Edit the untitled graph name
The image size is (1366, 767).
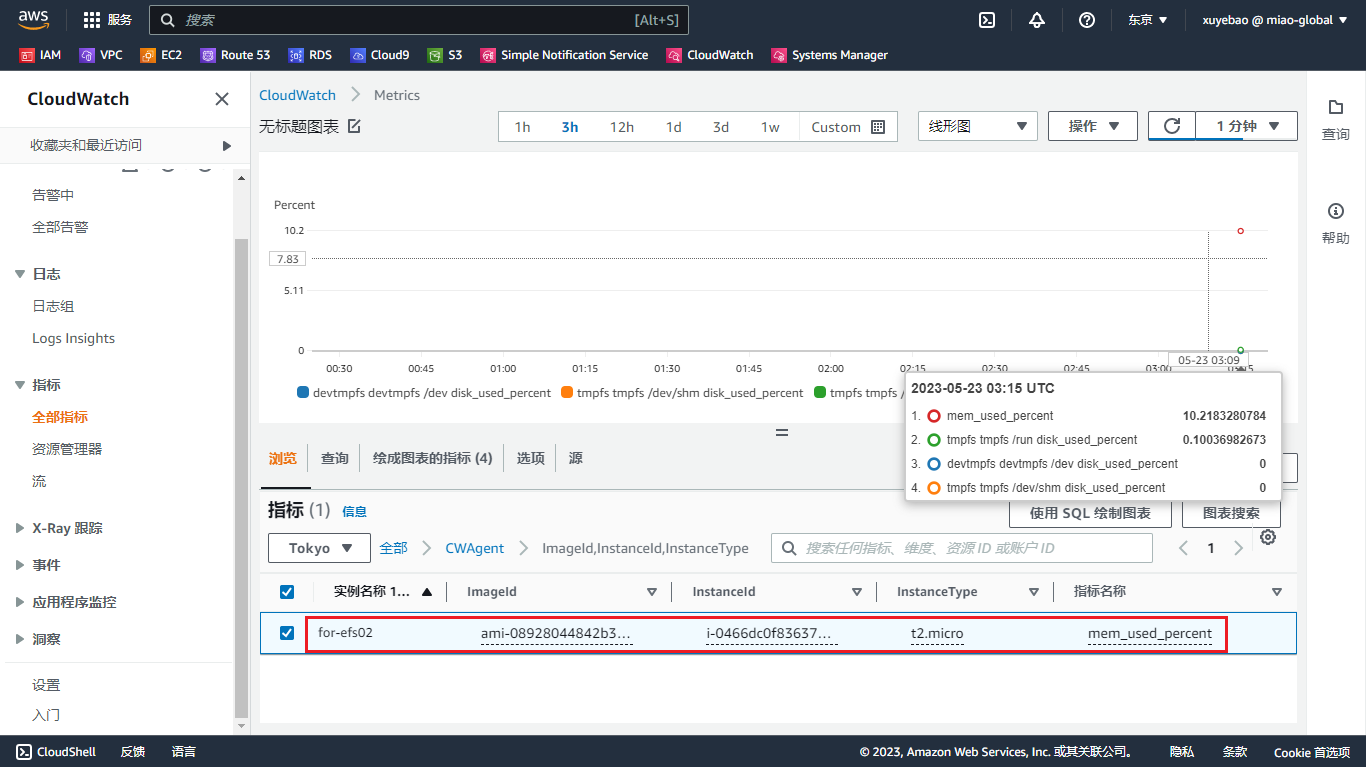354,126
